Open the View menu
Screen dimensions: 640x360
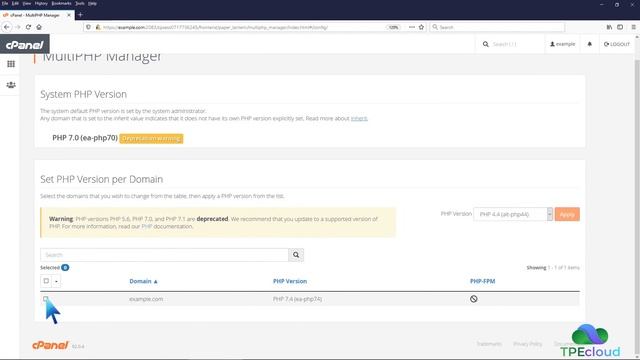27,3
